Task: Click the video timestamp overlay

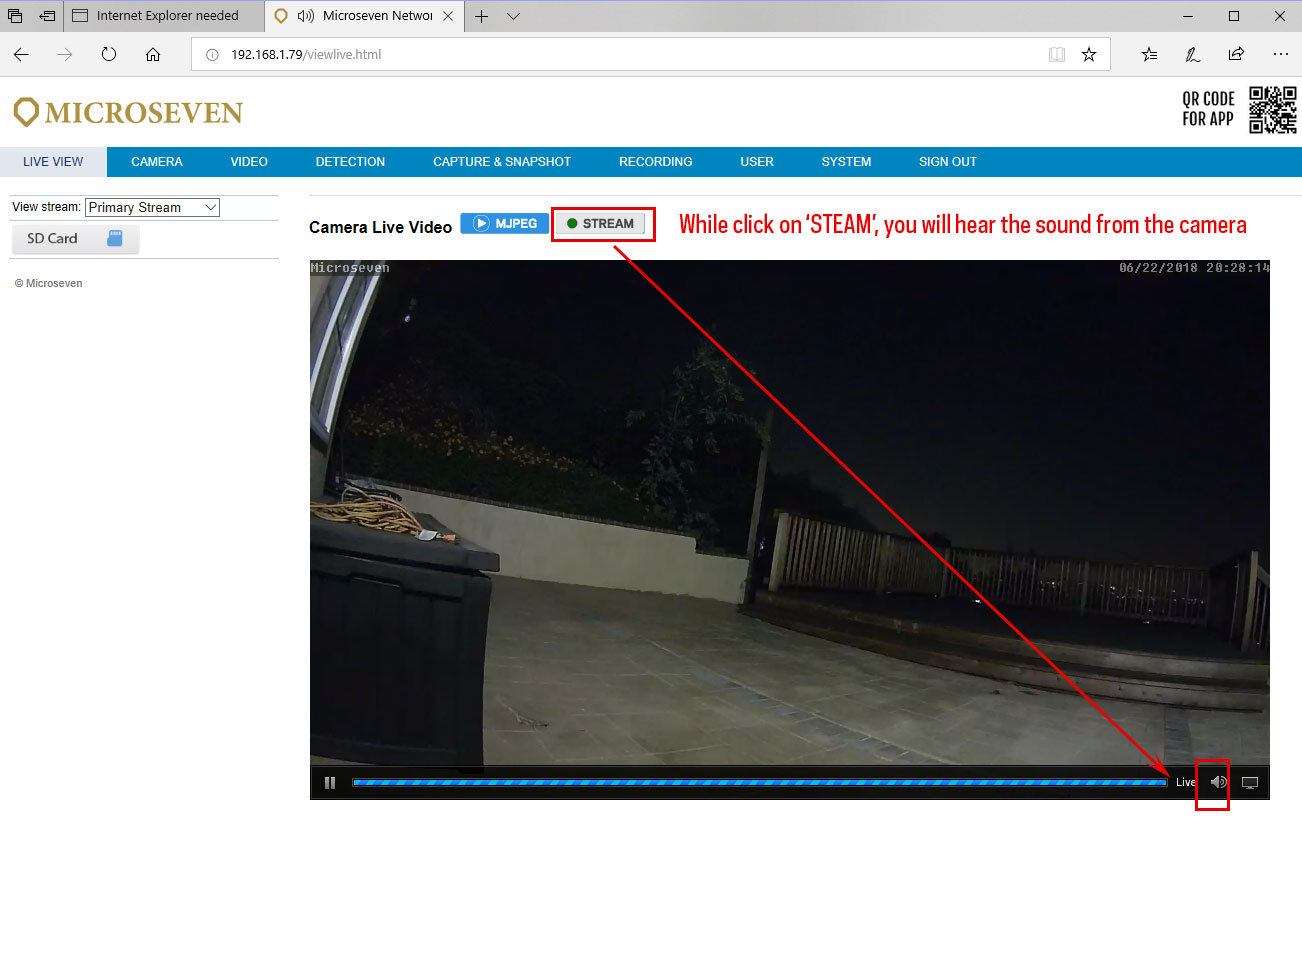Action: (x=1194, y=268)
